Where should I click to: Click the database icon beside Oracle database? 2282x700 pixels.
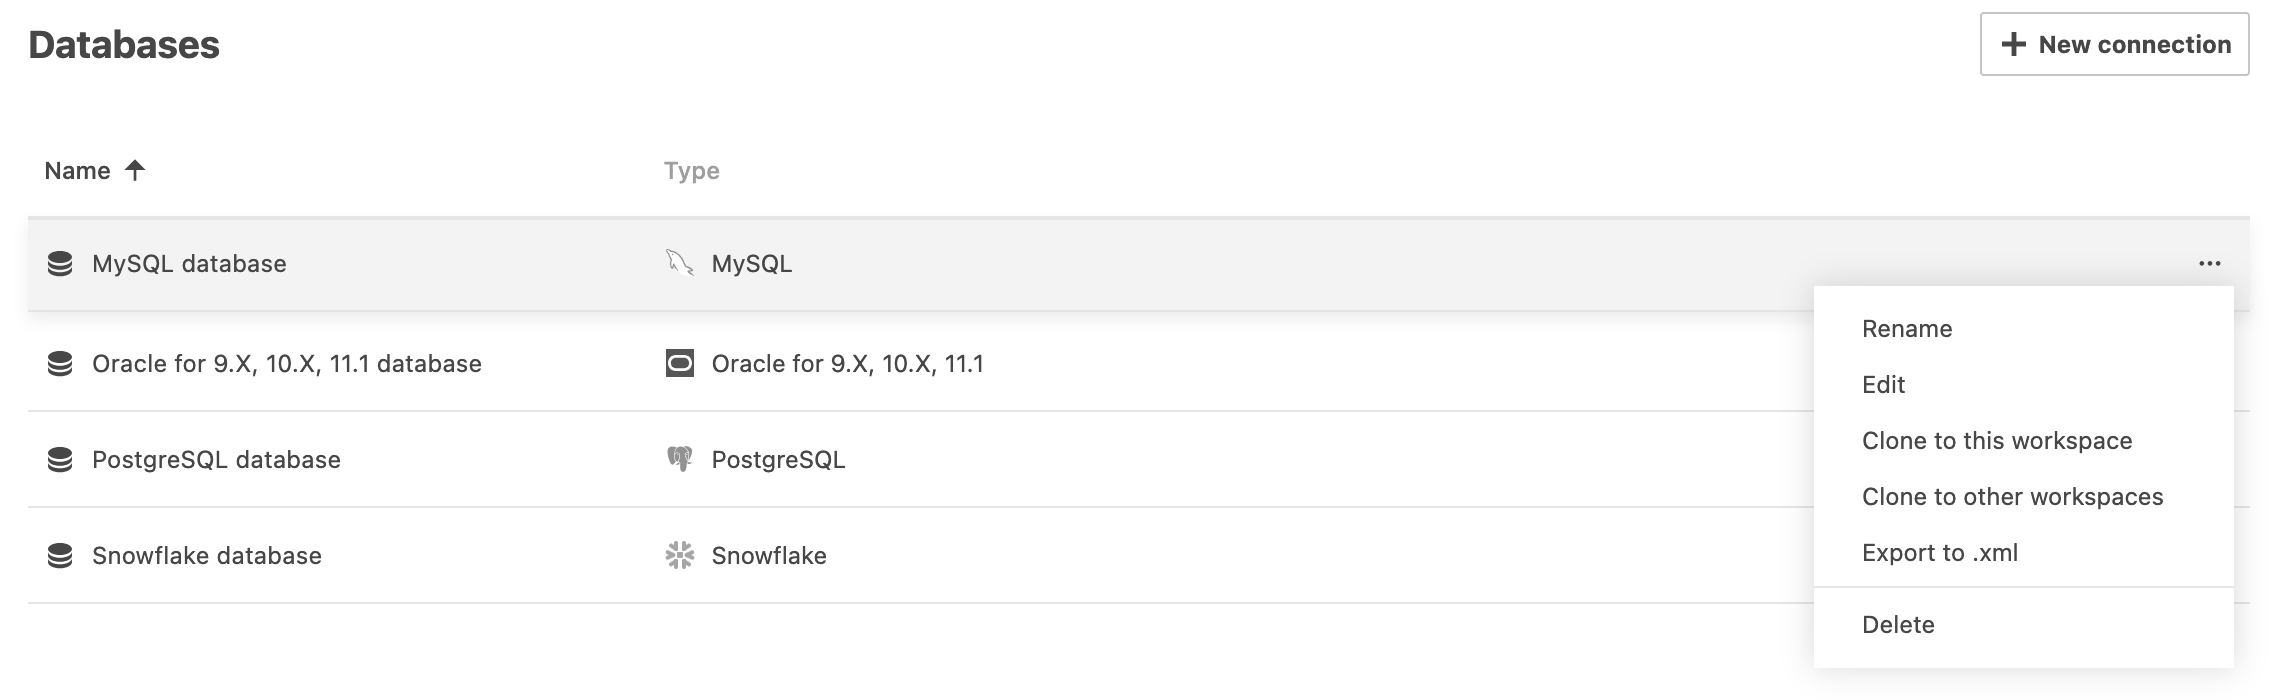click(60, 363)
